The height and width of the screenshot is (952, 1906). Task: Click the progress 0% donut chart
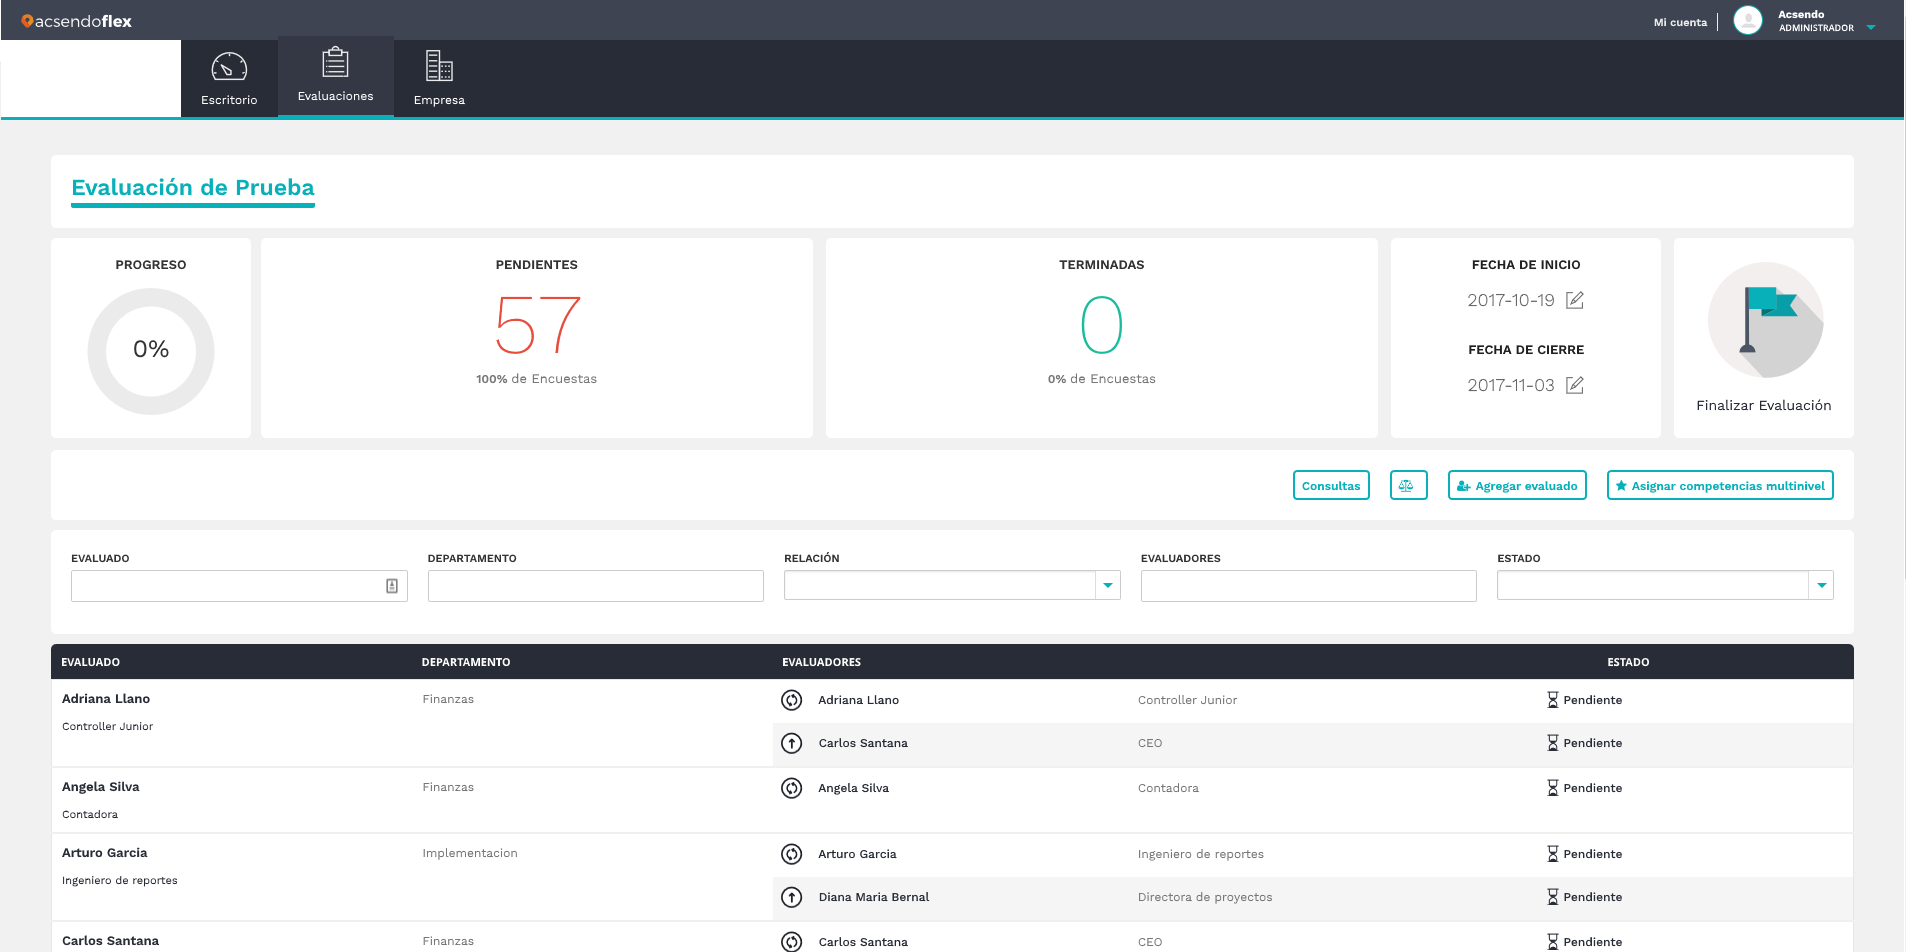(x=151, y=351)
